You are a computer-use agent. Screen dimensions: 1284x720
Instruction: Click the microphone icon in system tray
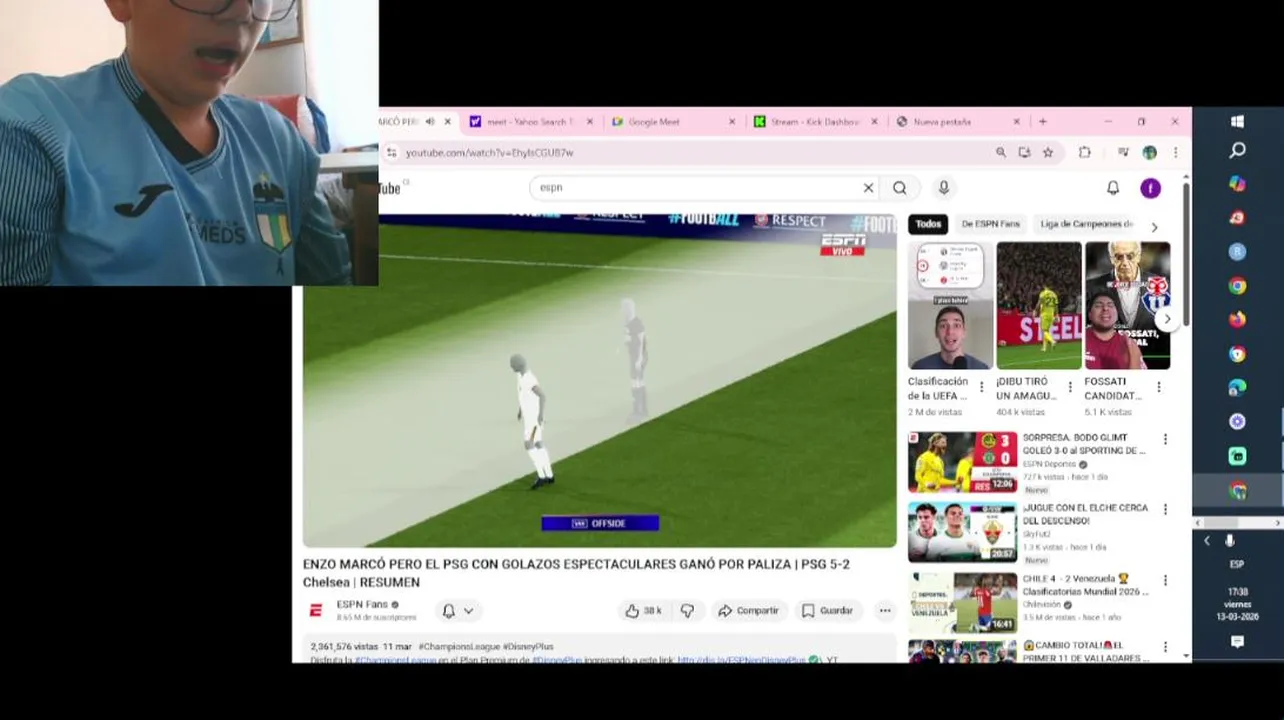pyautogui.click(x=1230, y=541)
